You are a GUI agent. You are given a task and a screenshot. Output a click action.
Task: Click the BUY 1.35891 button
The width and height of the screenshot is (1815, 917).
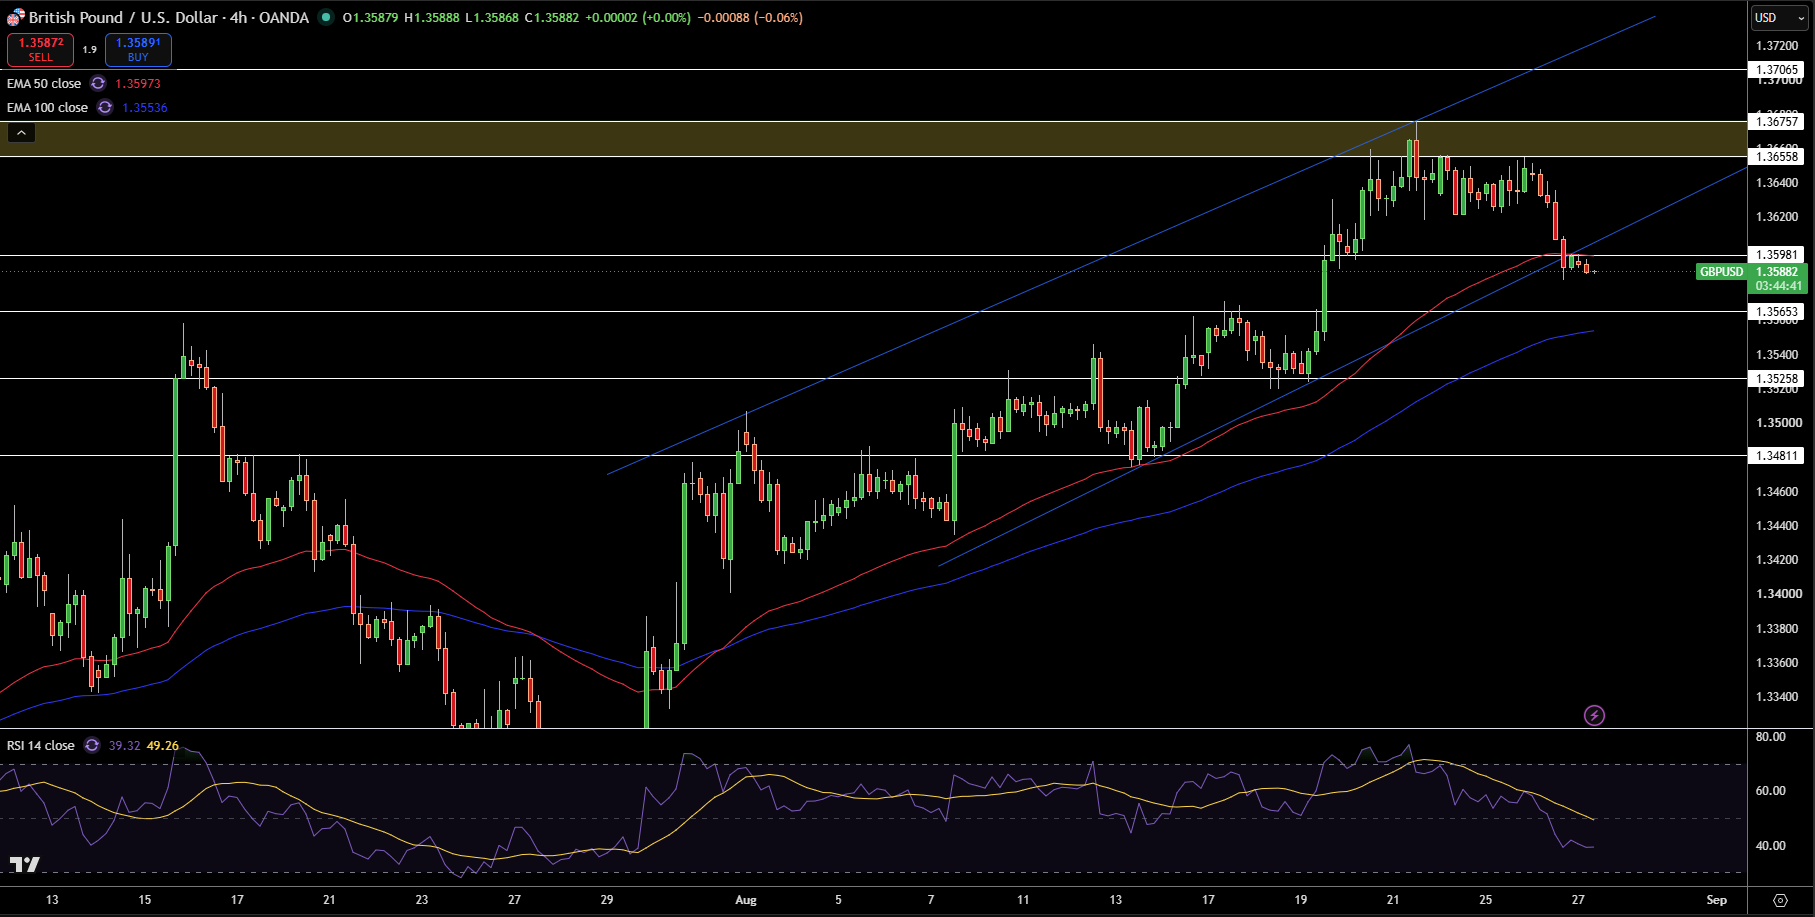click(x=138, y=50)
